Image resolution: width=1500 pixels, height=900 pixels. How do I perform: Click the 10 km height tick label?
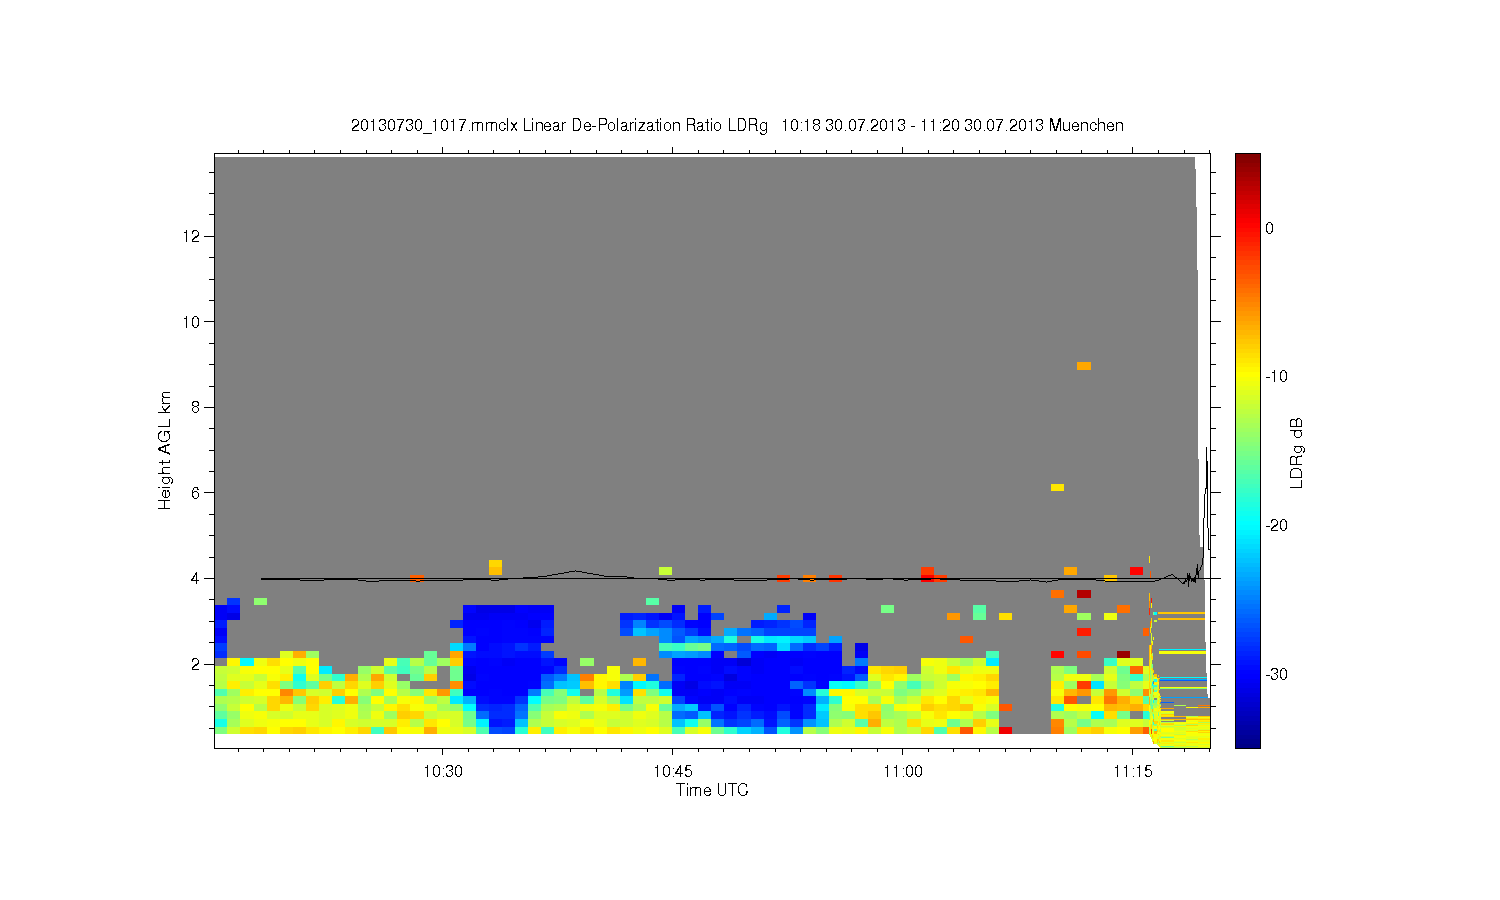tap(194, 321)
